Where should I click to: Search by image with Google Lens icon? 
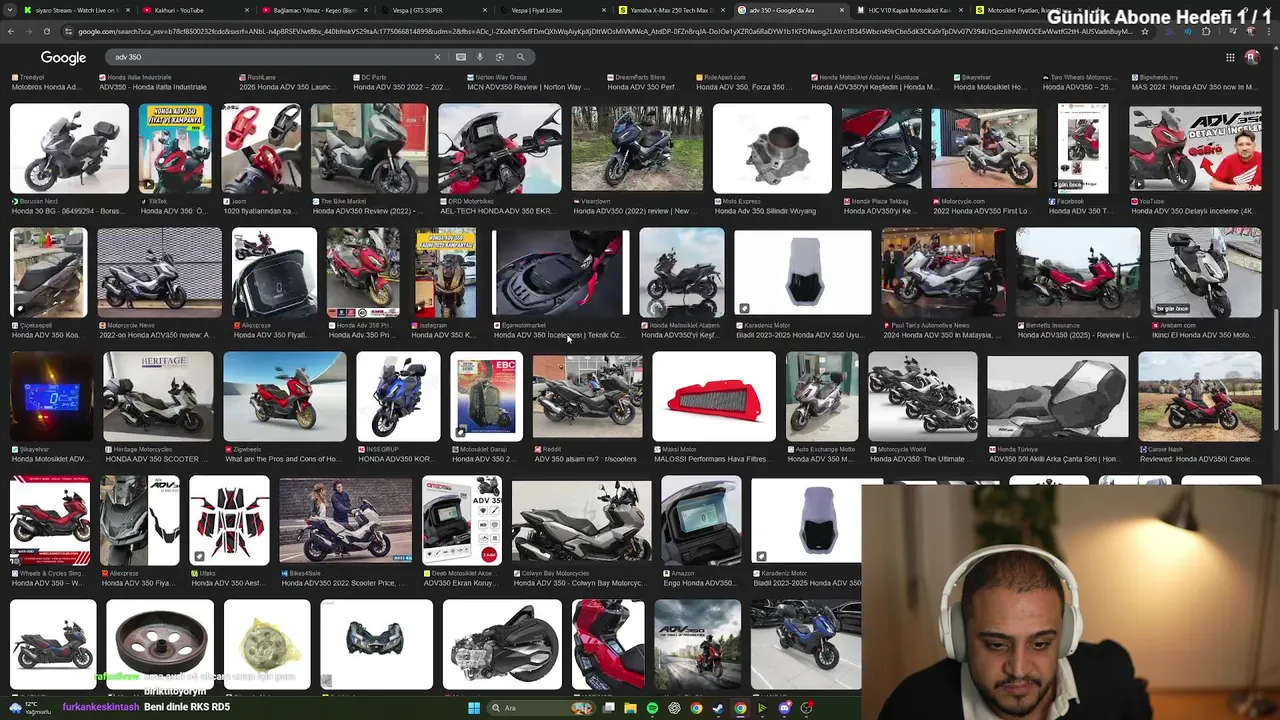click(x=500, y=57)
